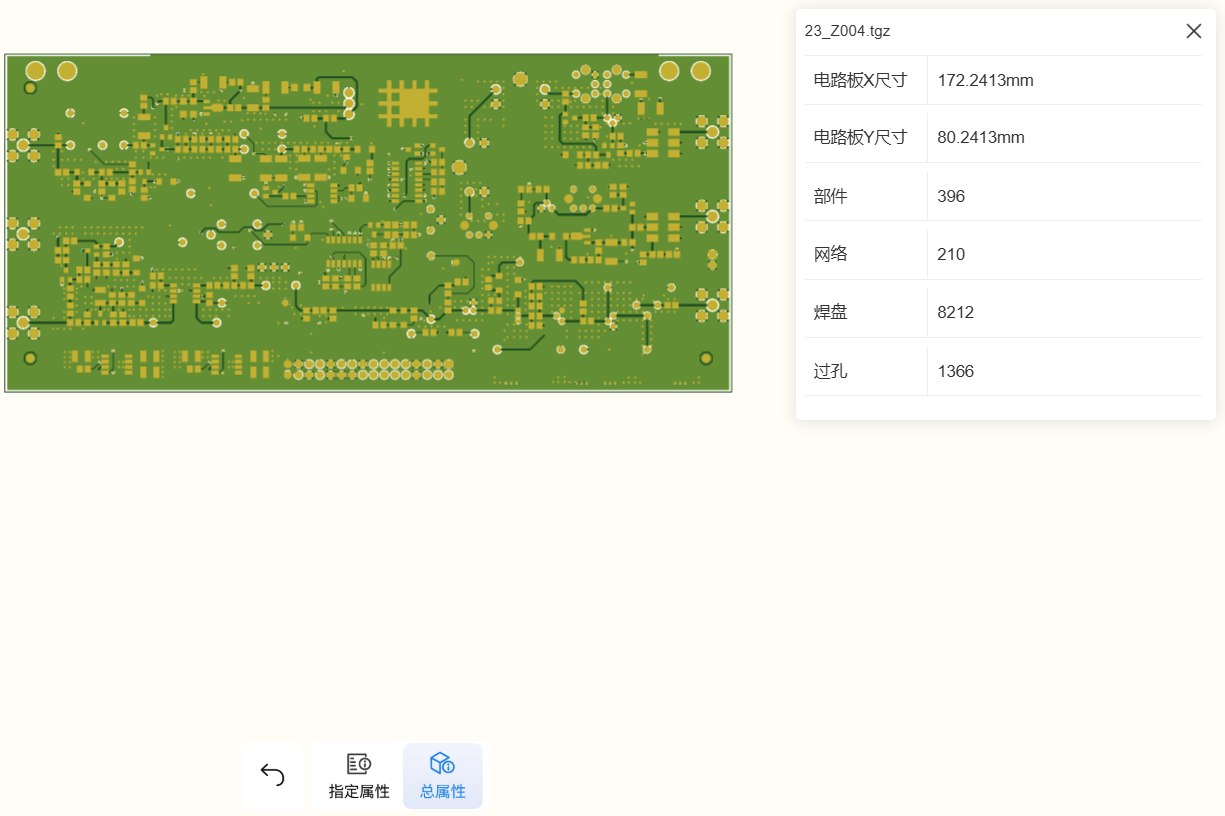Click the 网络 row label
This screenshot has height=816, width=1225.
click(x=830, y=254)
